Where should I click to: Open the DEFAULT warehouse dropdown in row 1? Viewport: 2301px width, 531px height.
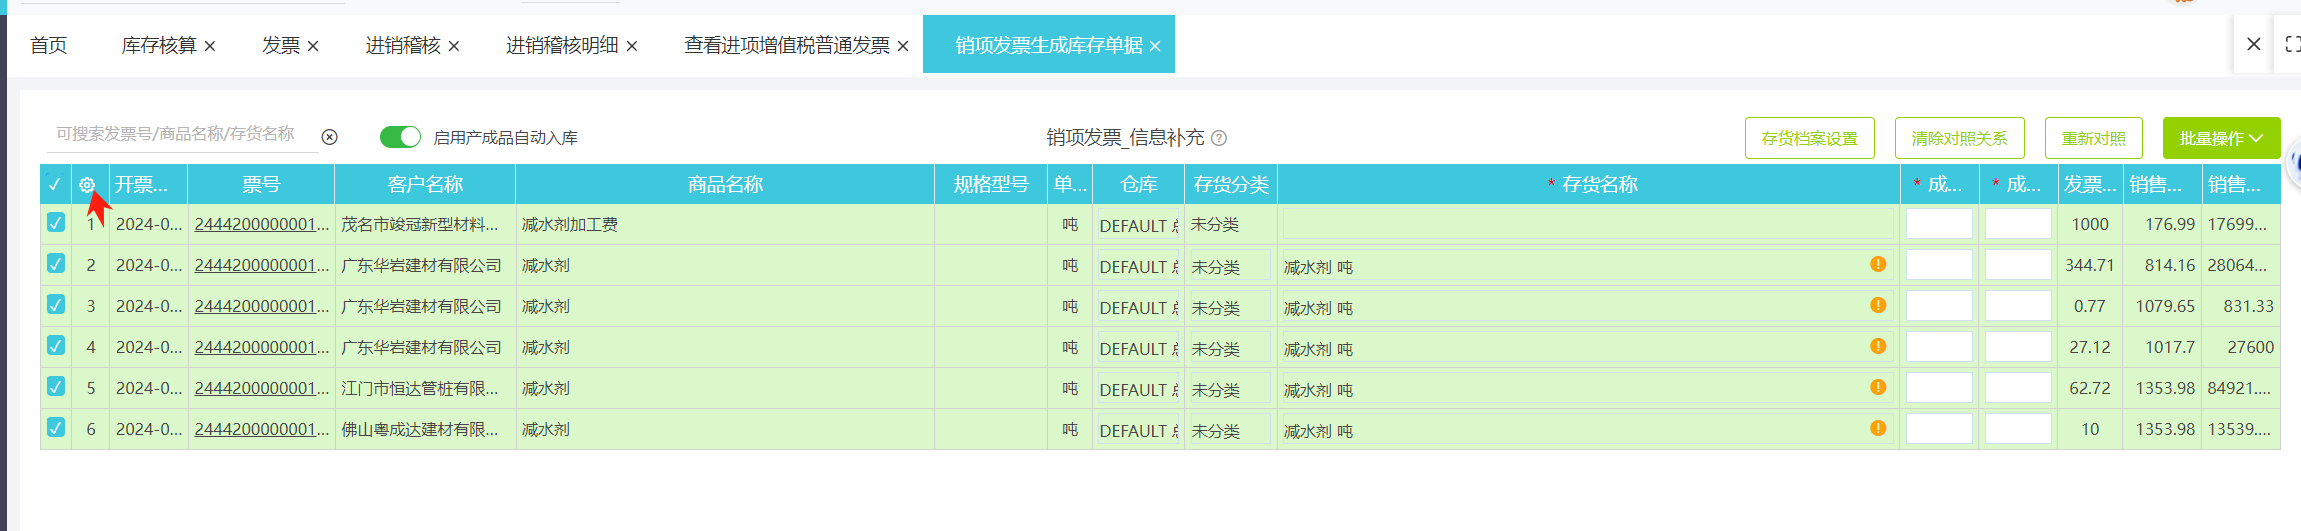[1138, 225]
